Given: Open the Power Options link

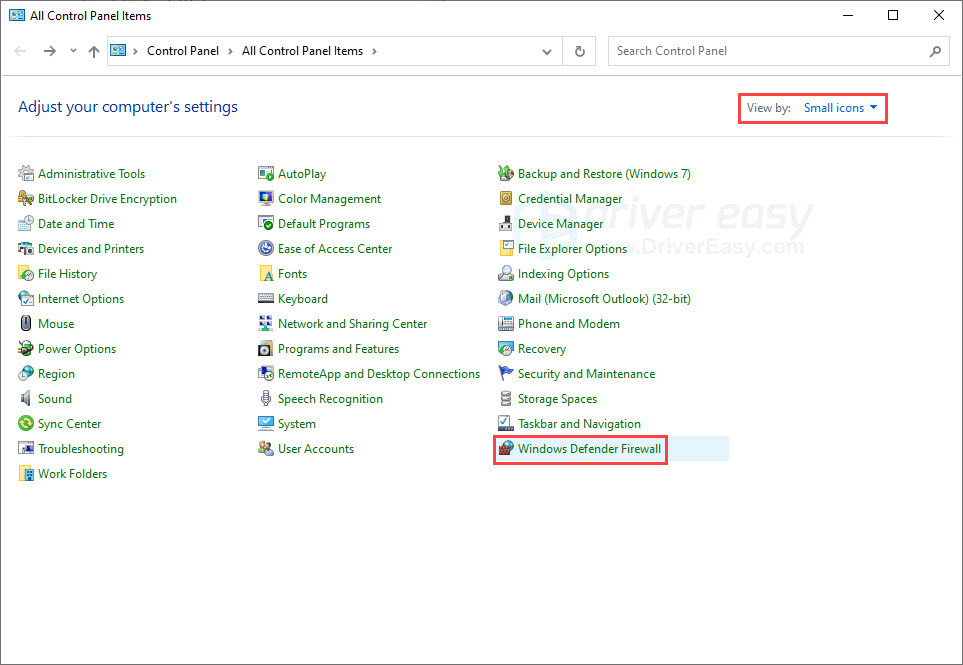Looking at the screenshot, I should coord(77,349).
